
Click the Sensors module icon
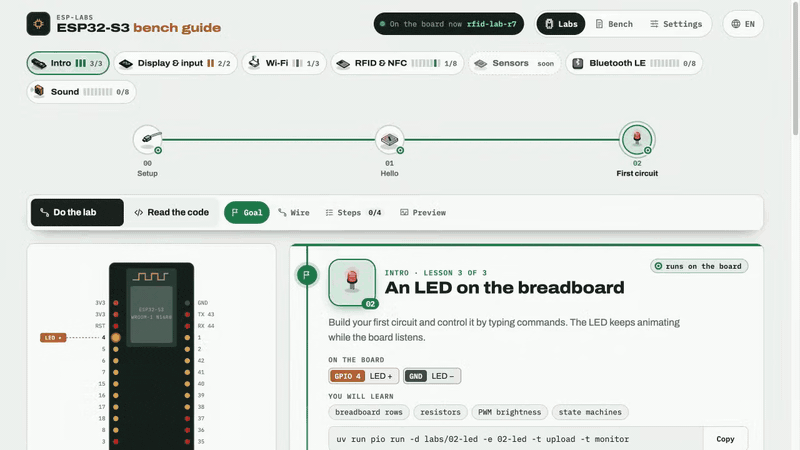coord(481,63)
